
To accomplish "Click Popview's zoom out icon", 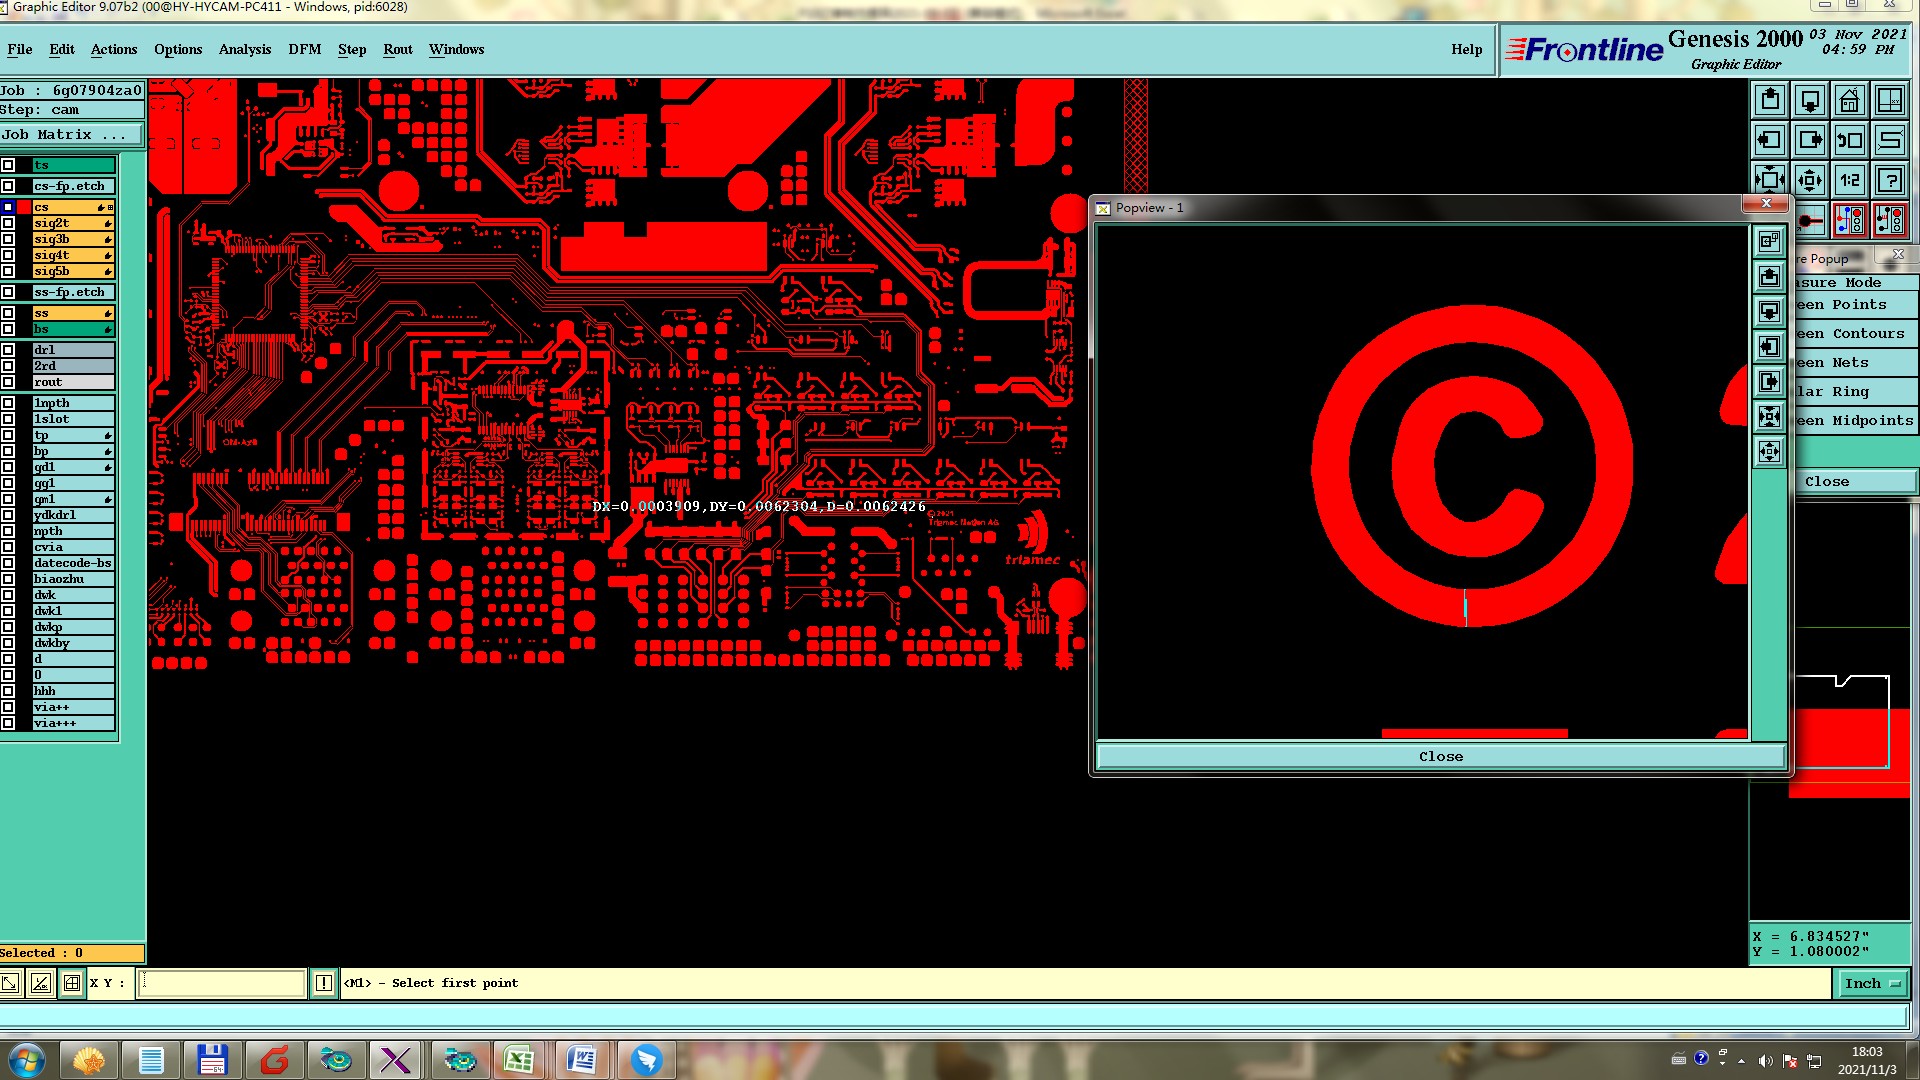I will click(1769, 451).
